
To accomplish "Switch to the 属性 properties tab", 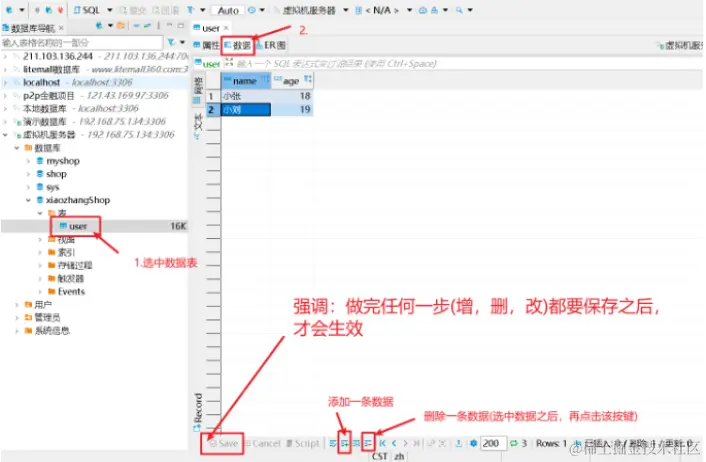I will pos(206,45).
